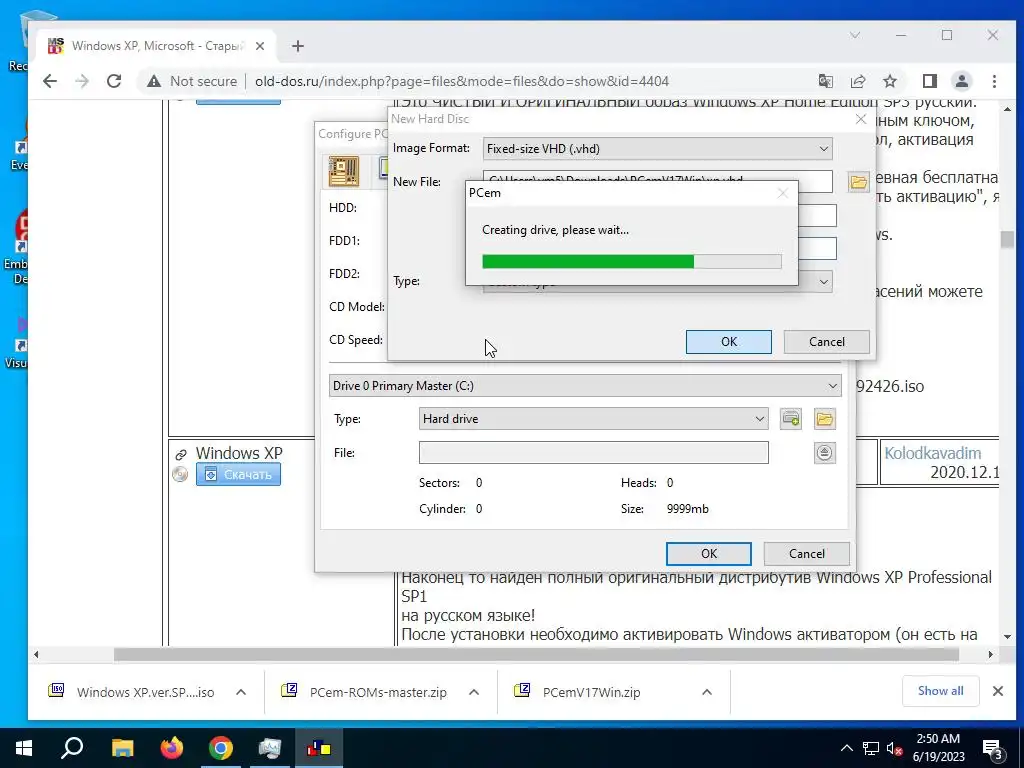
Task: Expand Windows XP iso download options
Action: pyautogui.click(x=241, y=692)
